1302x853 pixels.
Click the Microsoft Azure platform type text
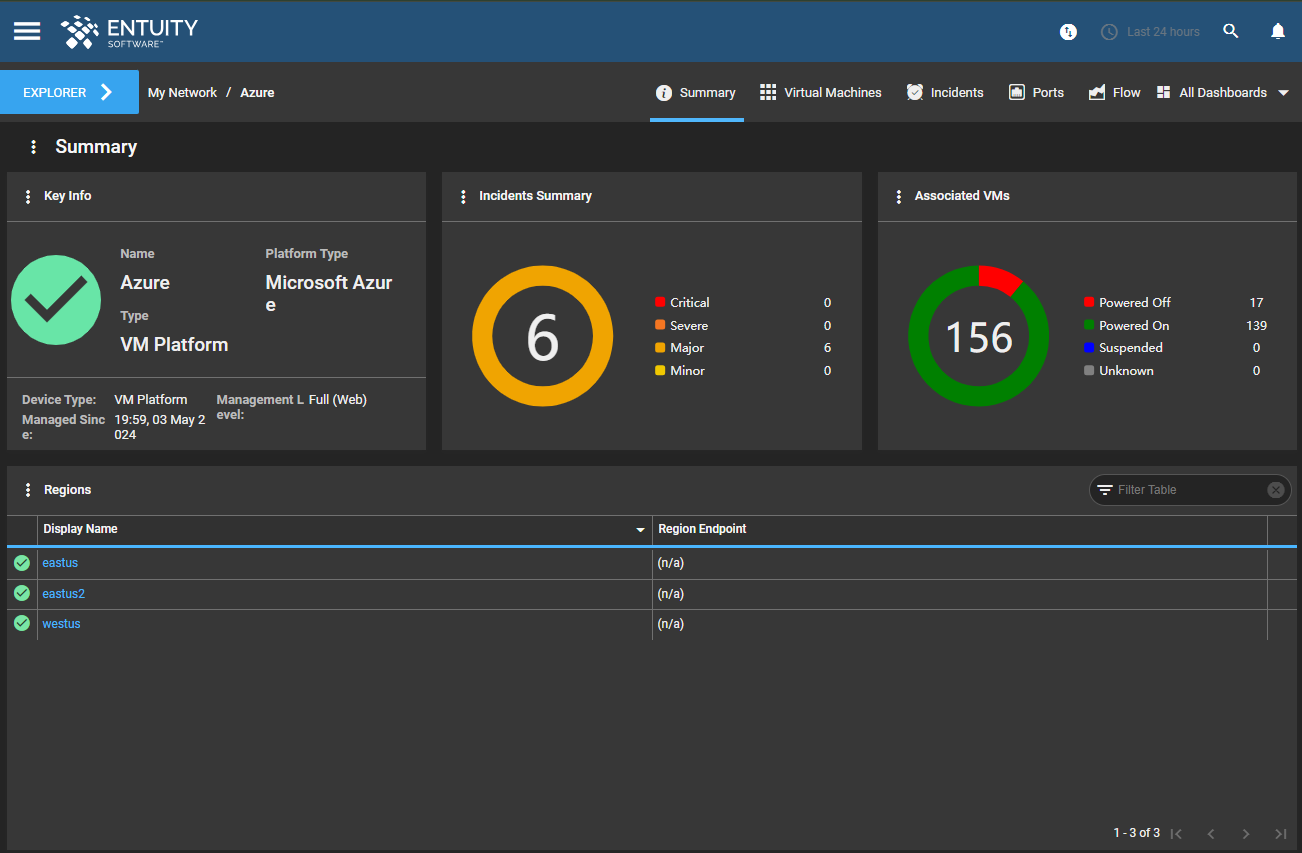tap(329, 293)
